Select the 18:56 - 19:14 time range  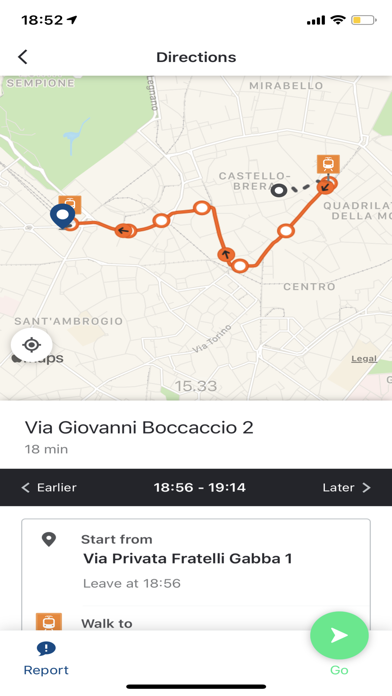click(200, 487)
